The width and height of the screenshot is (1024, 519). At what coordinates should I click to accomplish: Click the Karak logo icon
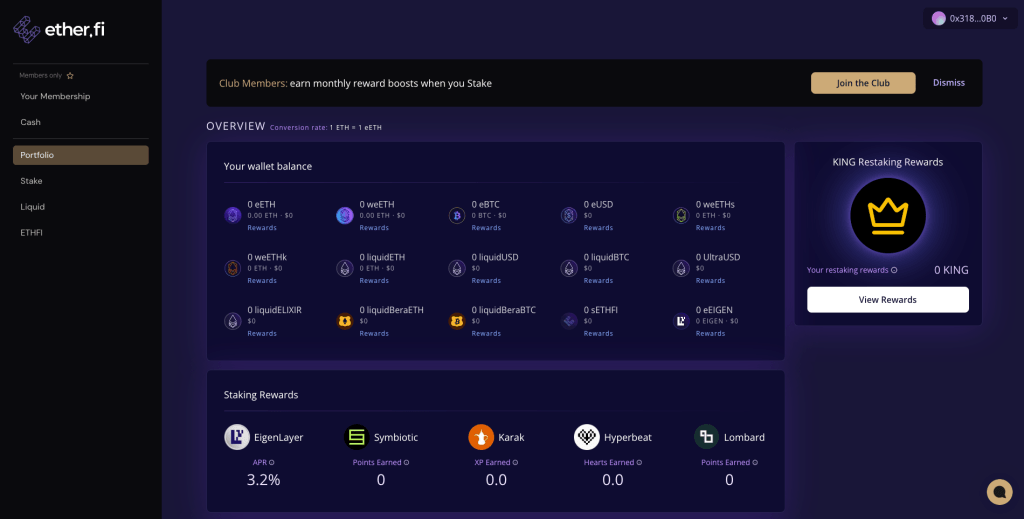click(481, 437)
